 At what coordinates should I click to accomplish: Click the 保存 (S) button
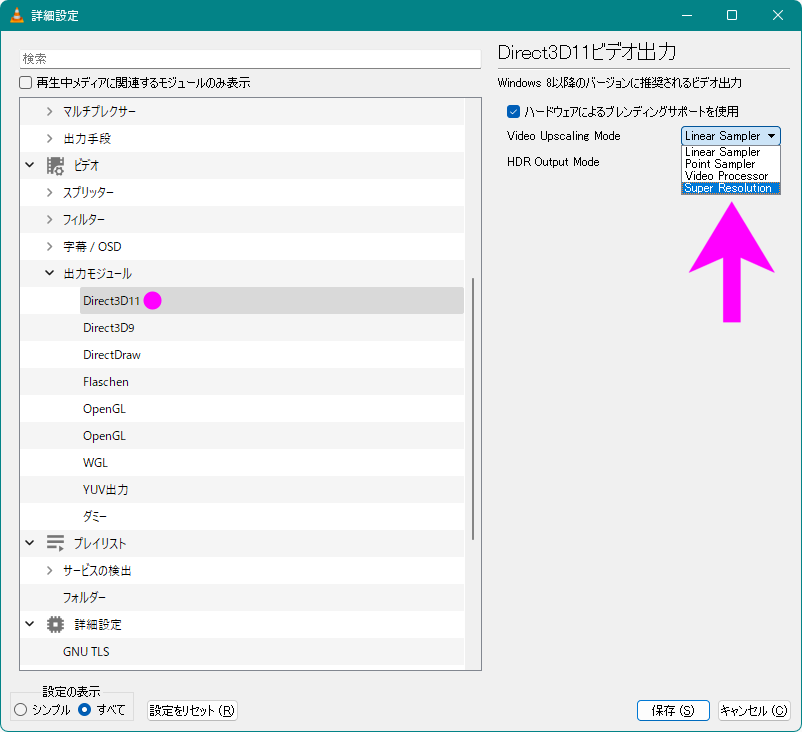click(x=673, y=711)
